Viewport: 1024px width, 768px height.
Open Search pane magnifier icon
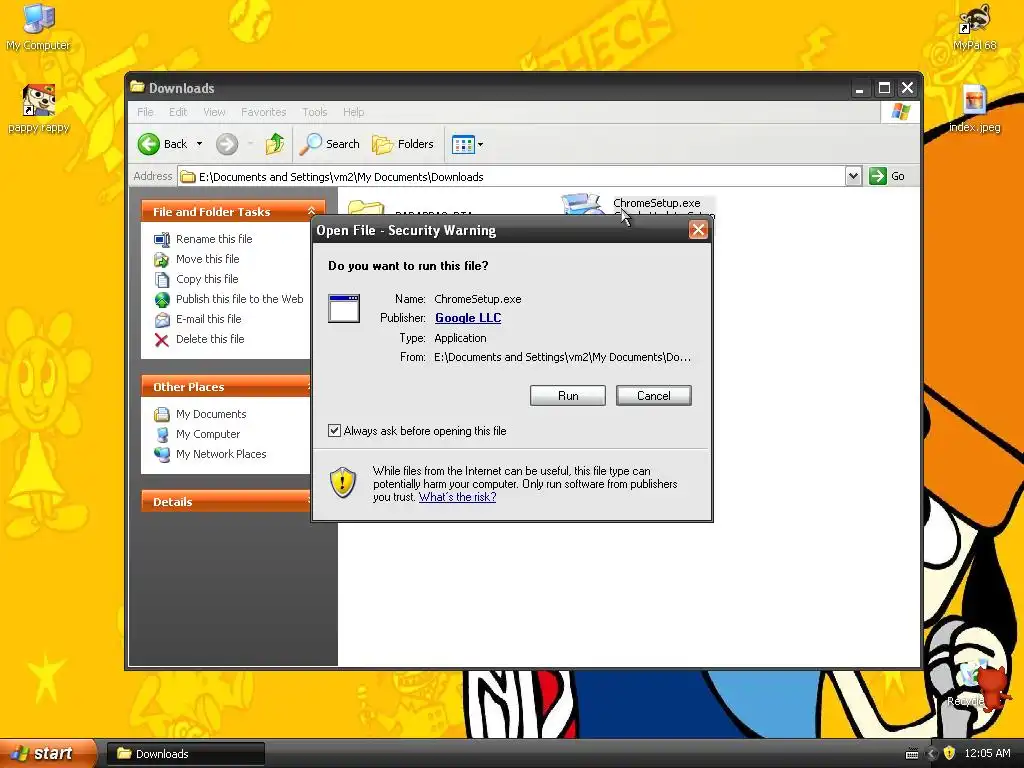pyautogui.click(x=311, y=144)
